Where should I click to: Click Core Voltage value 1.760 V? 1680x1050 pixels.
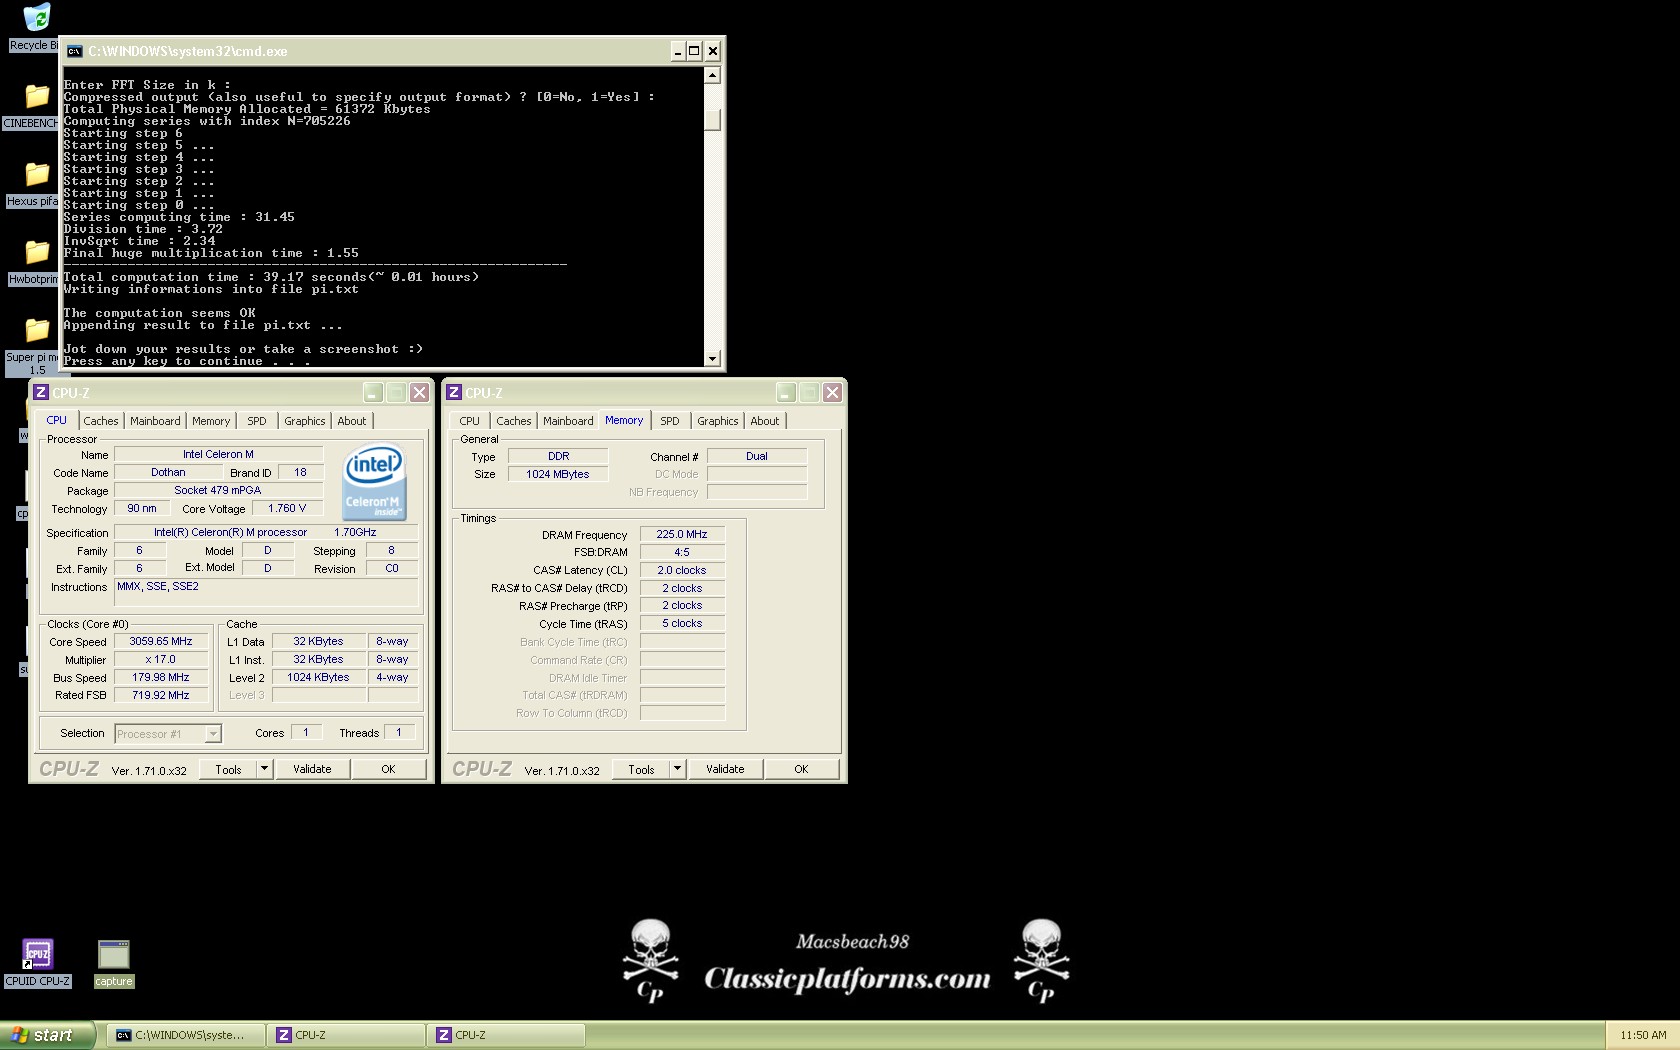(287, 508)
